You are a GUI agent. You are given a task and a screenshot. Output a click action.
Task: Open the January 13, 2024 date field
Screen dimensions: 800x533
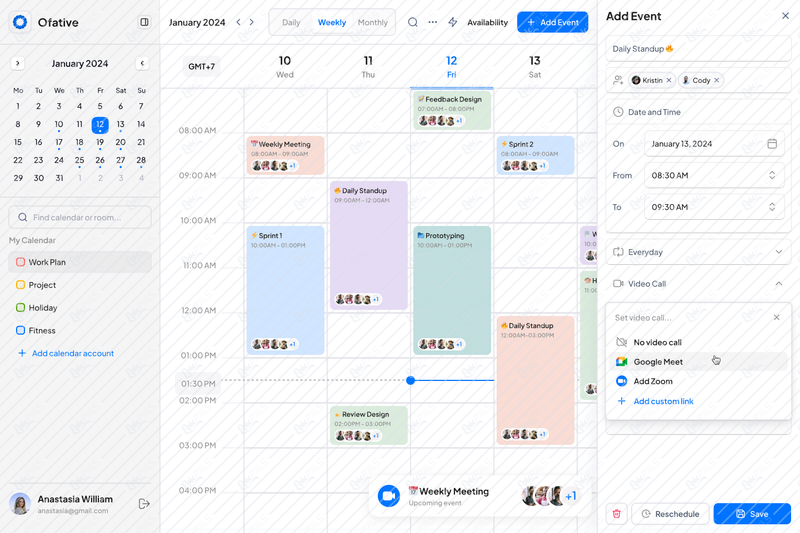coord(714,144)
